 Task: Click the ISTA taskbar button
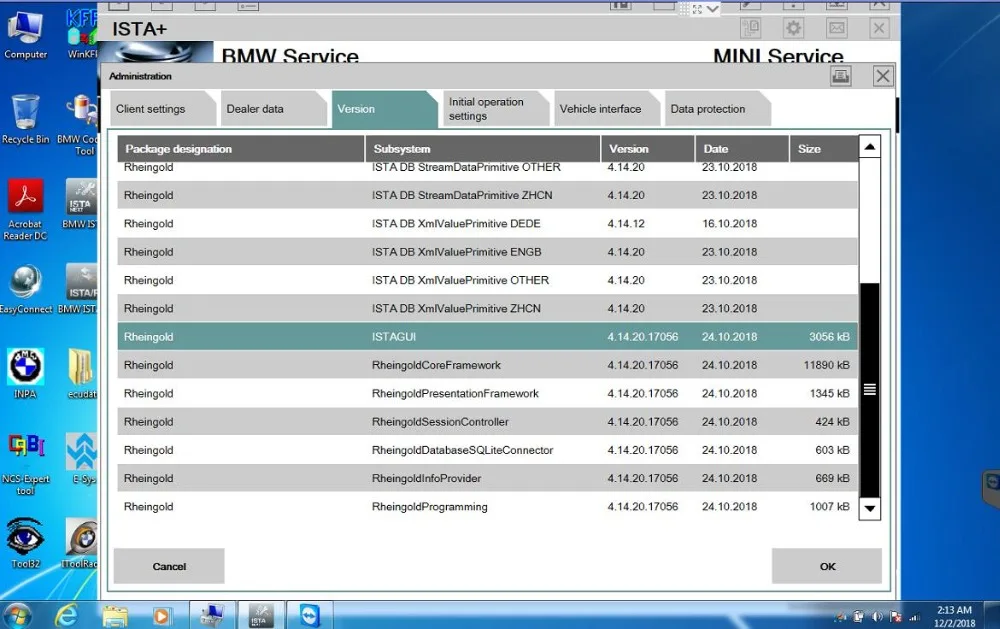pyautogui.click(x=260, y=616)
